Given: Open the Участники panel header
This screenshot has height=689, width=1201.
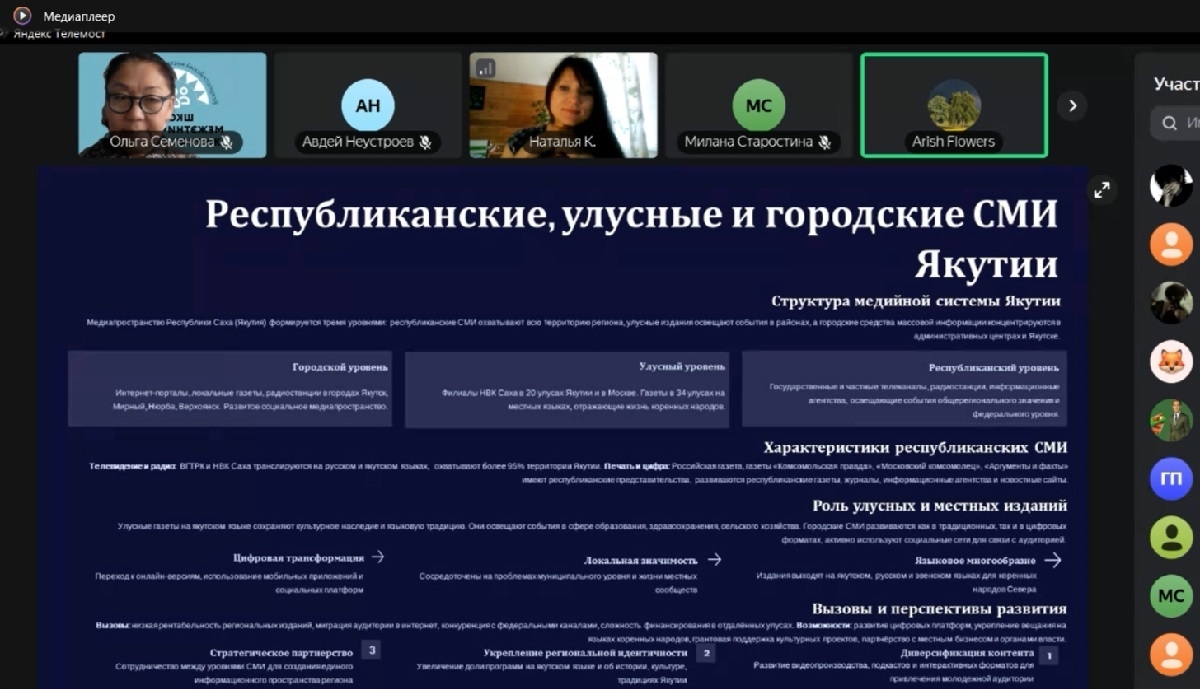Looking at the screenshot, I should tap(1176, 83).
